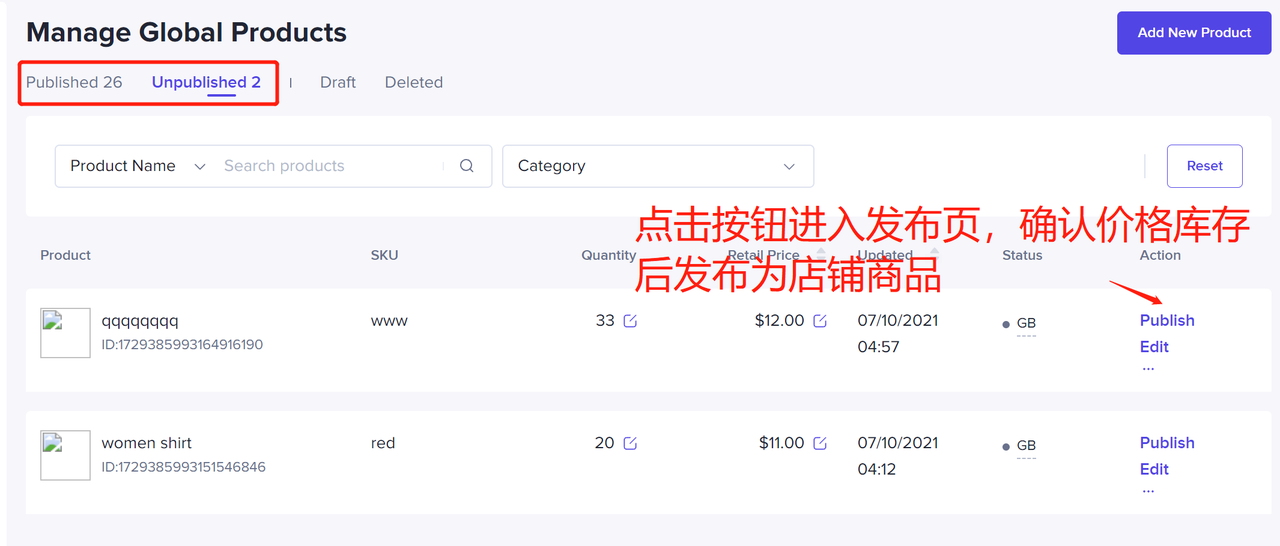Edit quantity icon for qqqqqqqq product
1280x546 pixels.
click(630, 321)
